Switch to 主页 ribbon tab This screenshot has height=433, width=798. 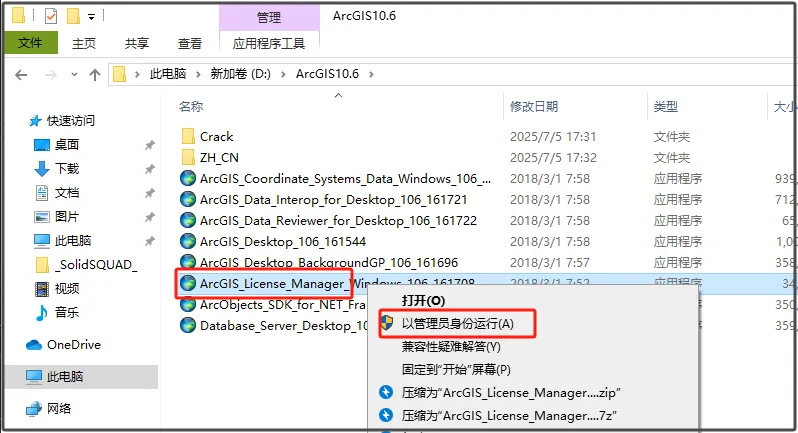pyautogui.click(x=84, y=43)
